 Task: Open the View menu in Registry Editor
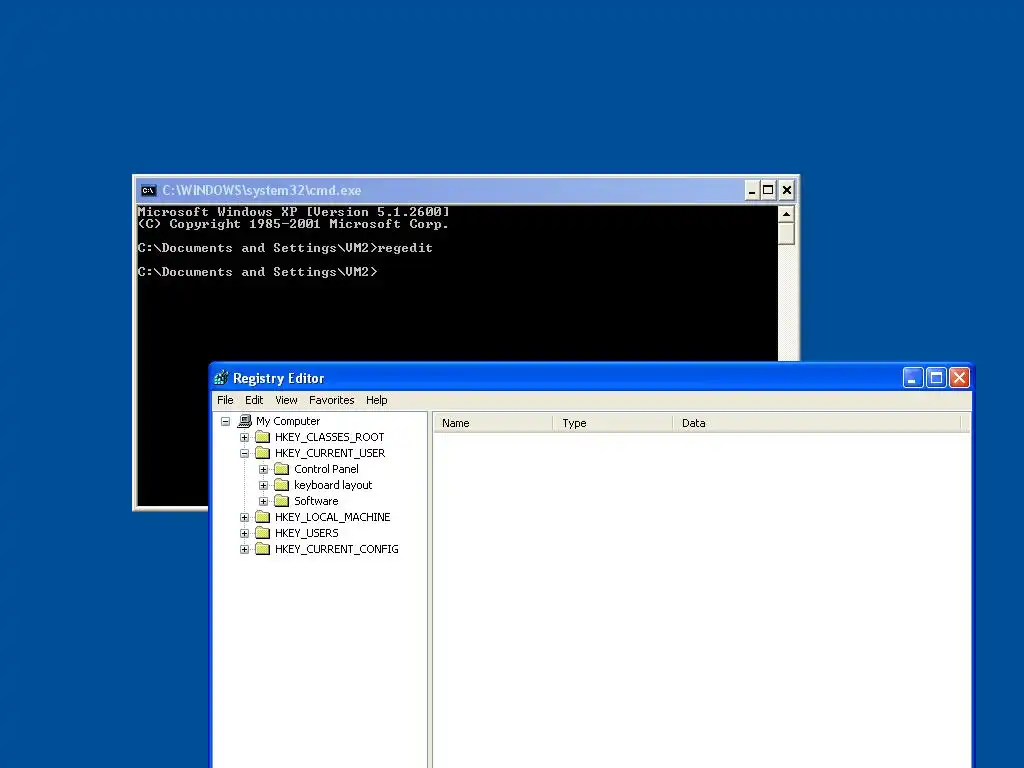(x=286, y=400)
